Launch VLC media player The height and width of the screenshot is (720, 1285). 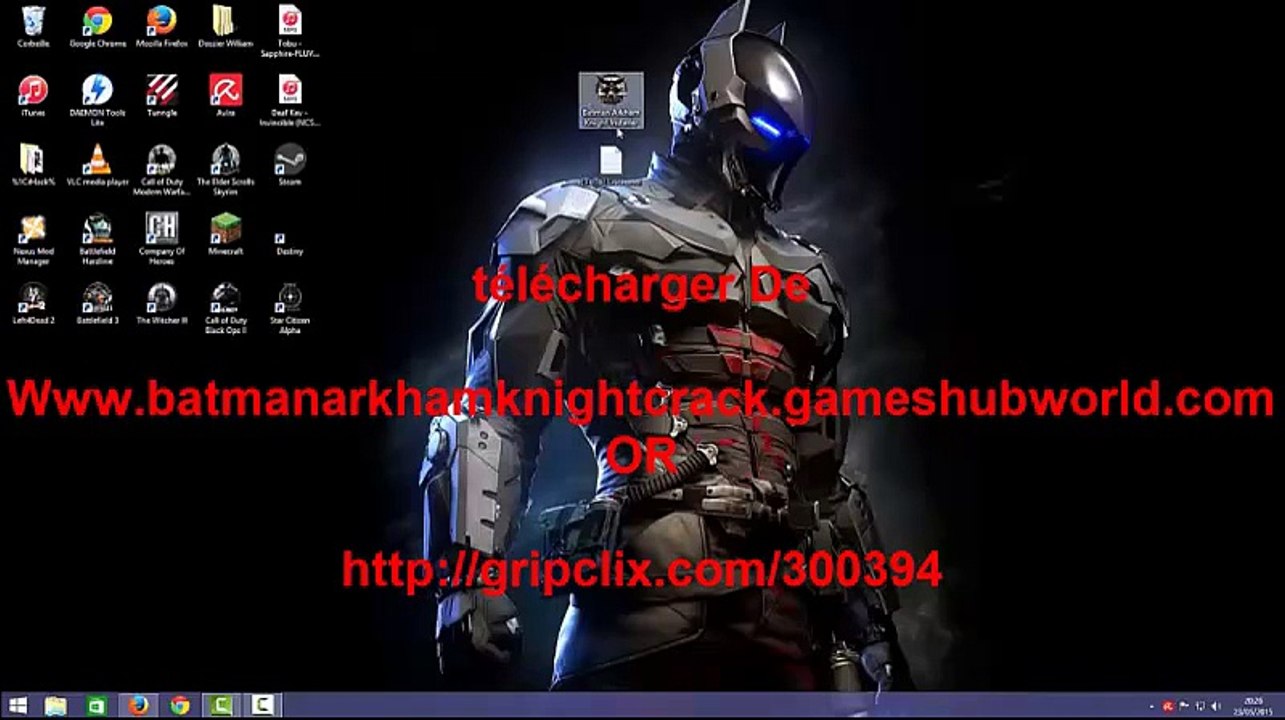pos(97,165)
